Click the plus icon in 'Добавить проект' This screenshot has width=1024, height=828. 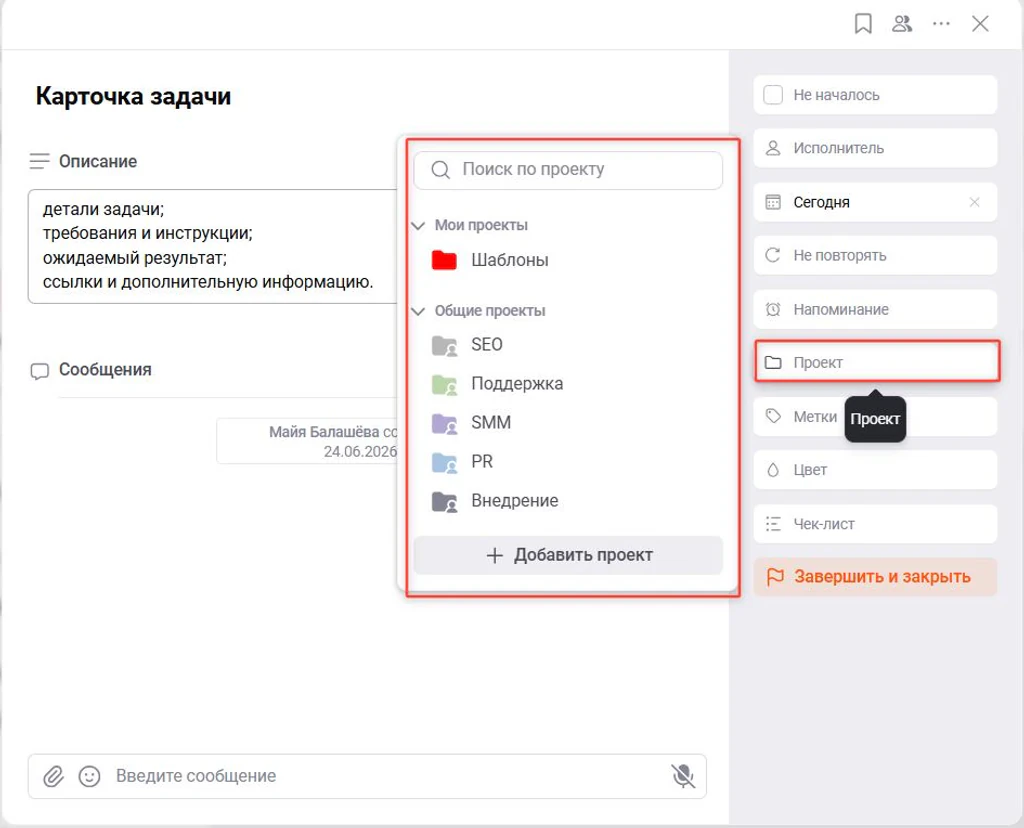[x=495, y=556]
